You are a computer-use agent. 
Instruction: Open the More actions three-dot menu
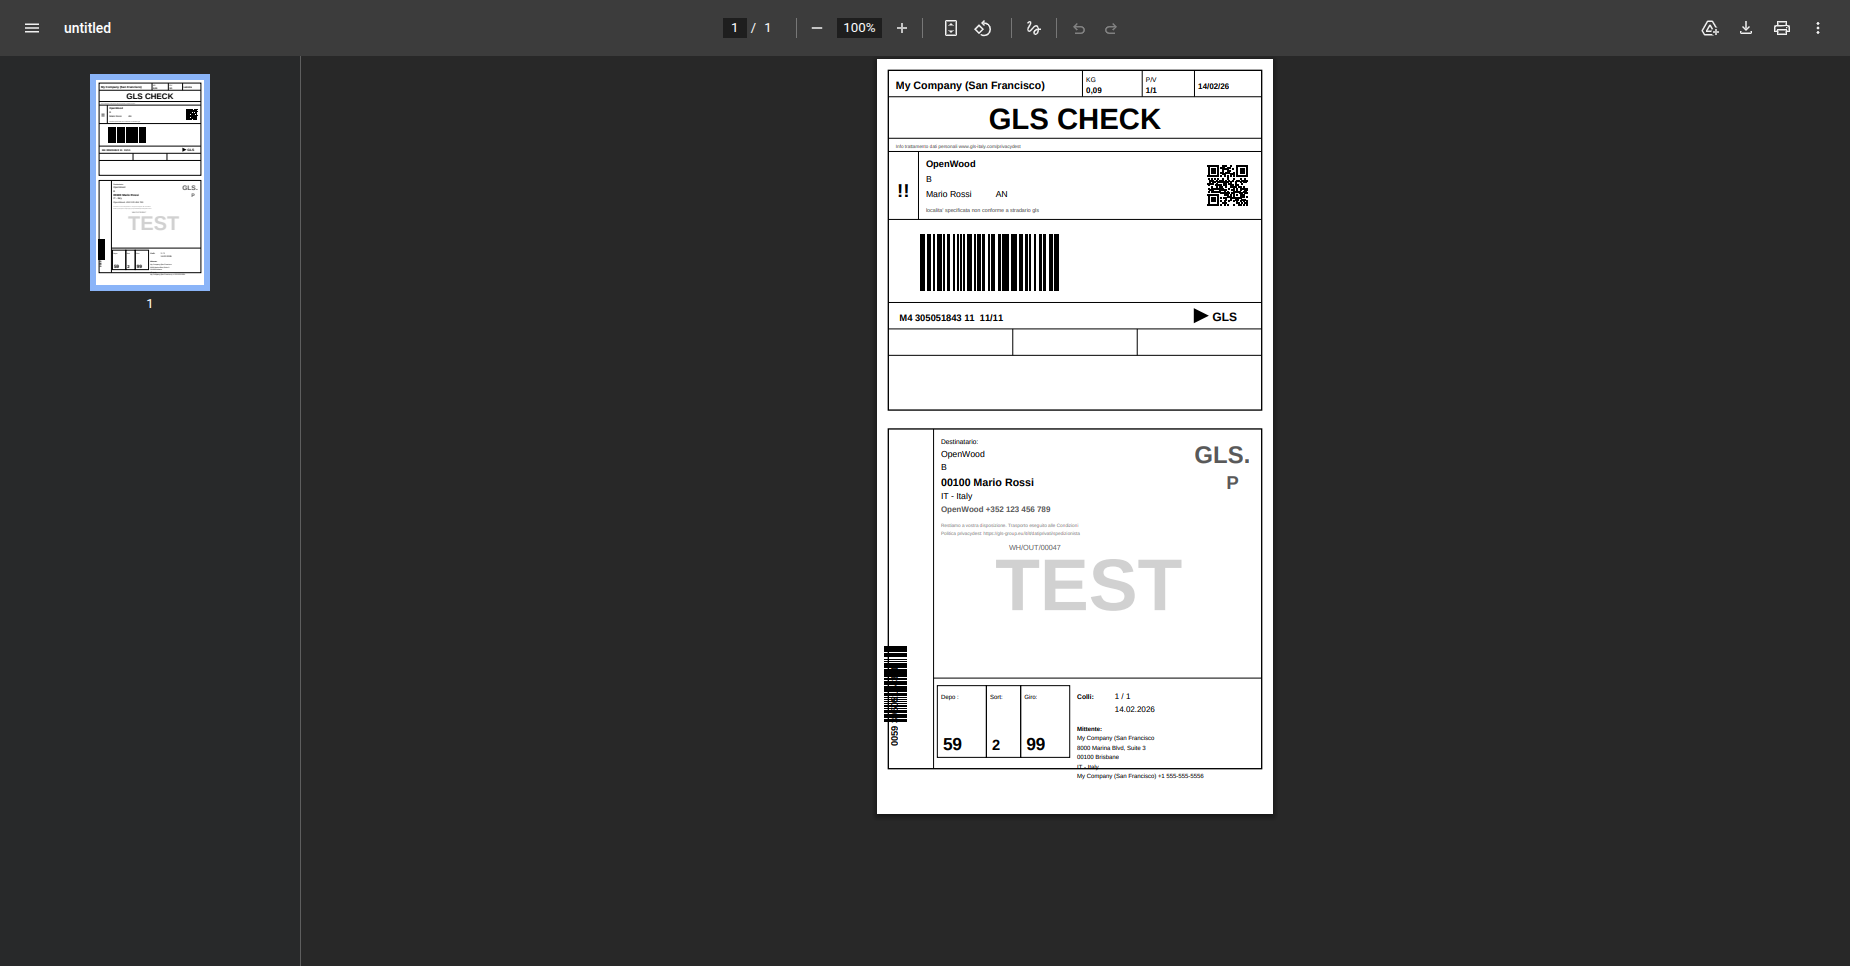pyautogui.click(x=1818, y=28)
